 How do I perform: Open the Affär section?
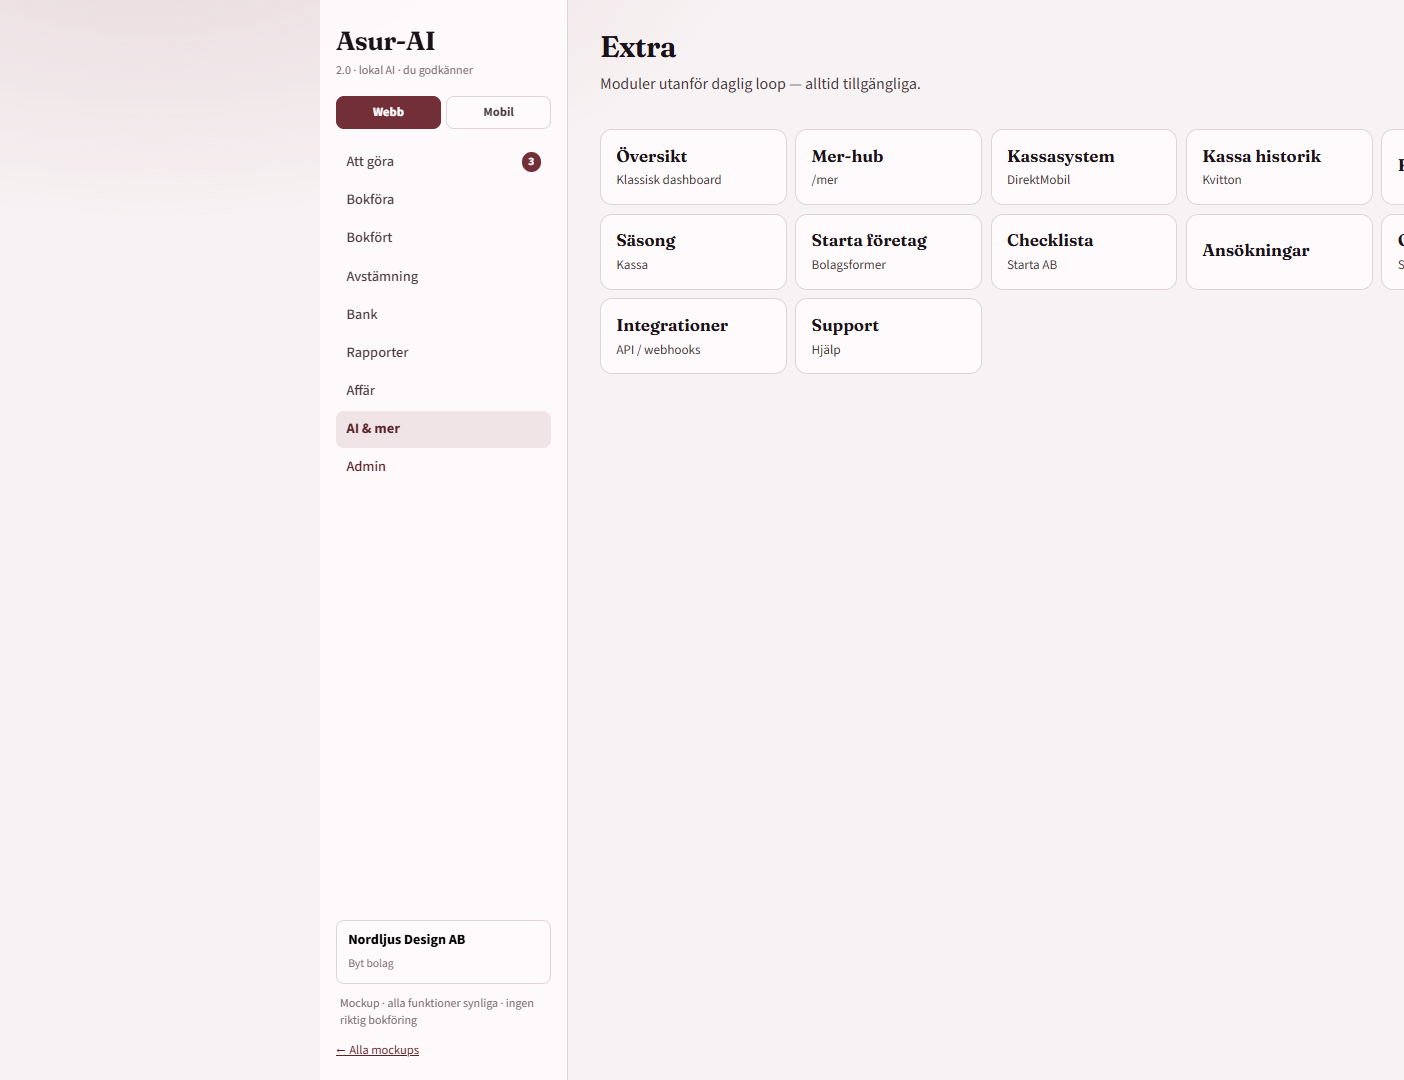[x=443, y=390]
